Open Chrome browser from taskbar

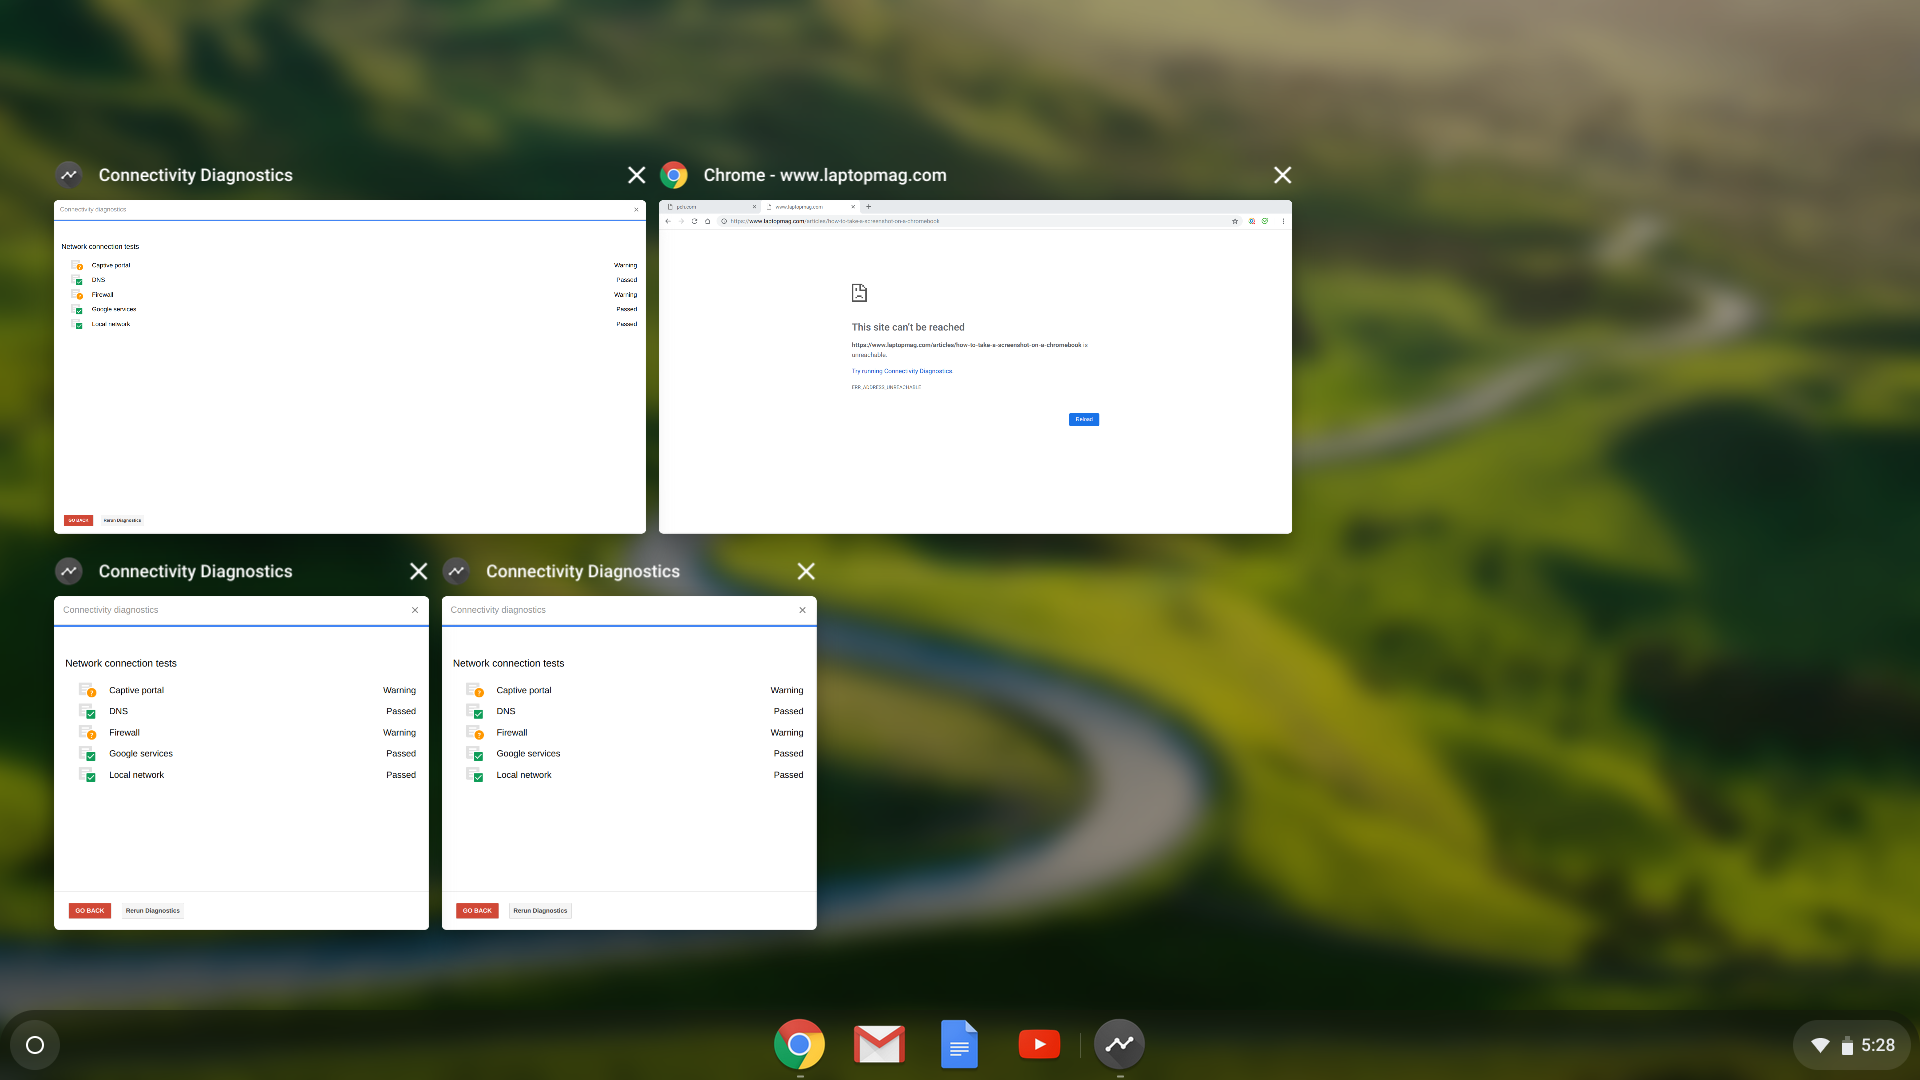pos(799,1044)
